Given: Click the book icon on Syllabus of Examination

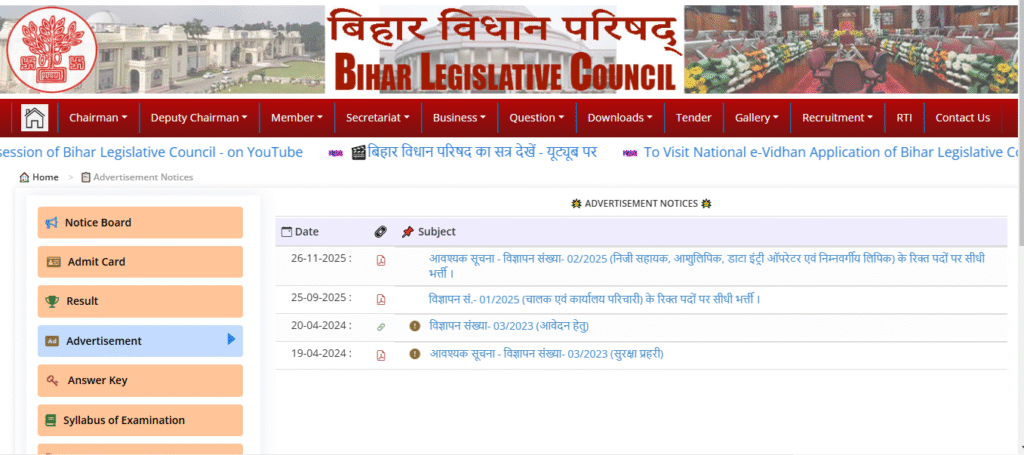Looking at the screenshot, I should click(x=50, y=420).
